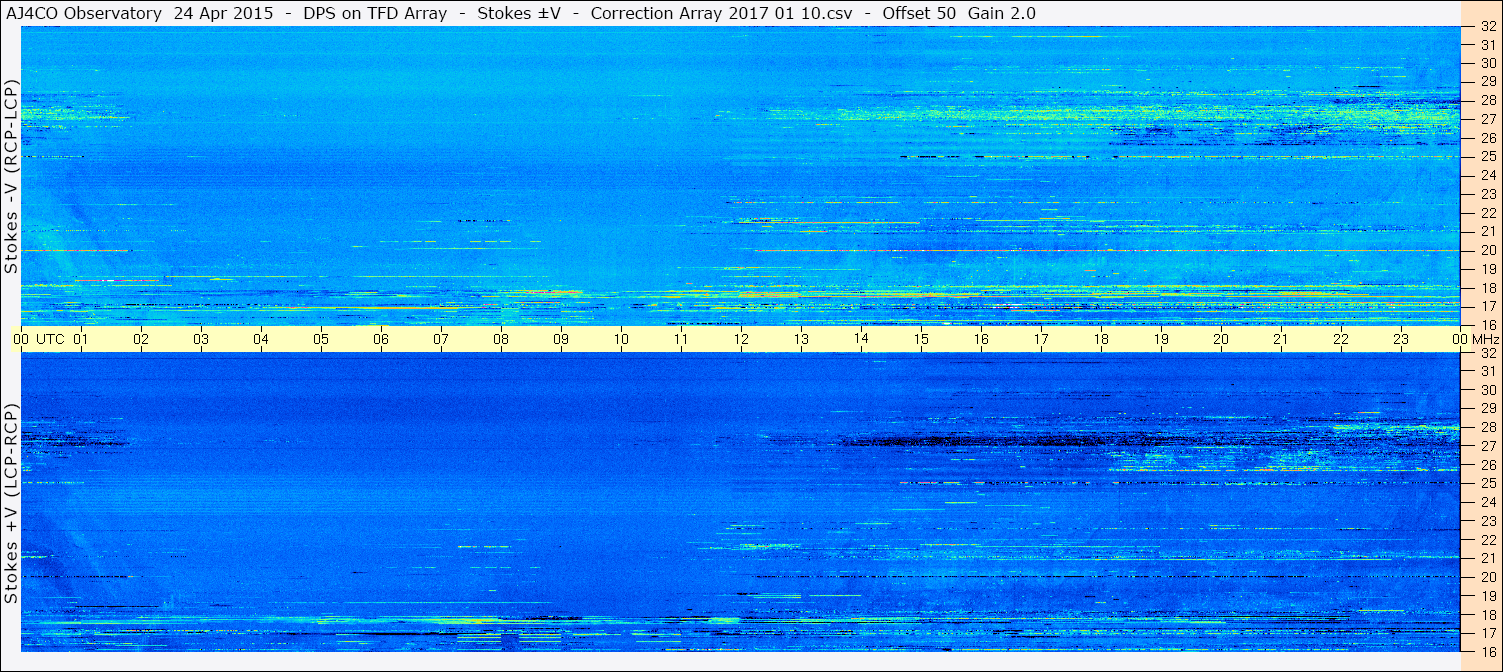Click the Gain 2.0 text in header
The image size is (1503, 672).
[x=1003, y=13]
